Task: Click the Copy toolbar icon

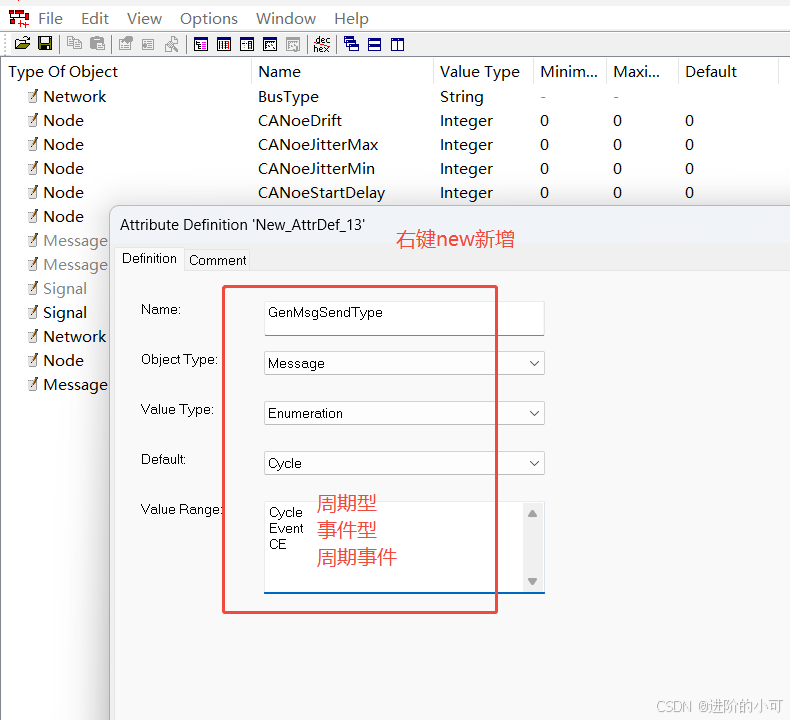Action: coord(74,44)
